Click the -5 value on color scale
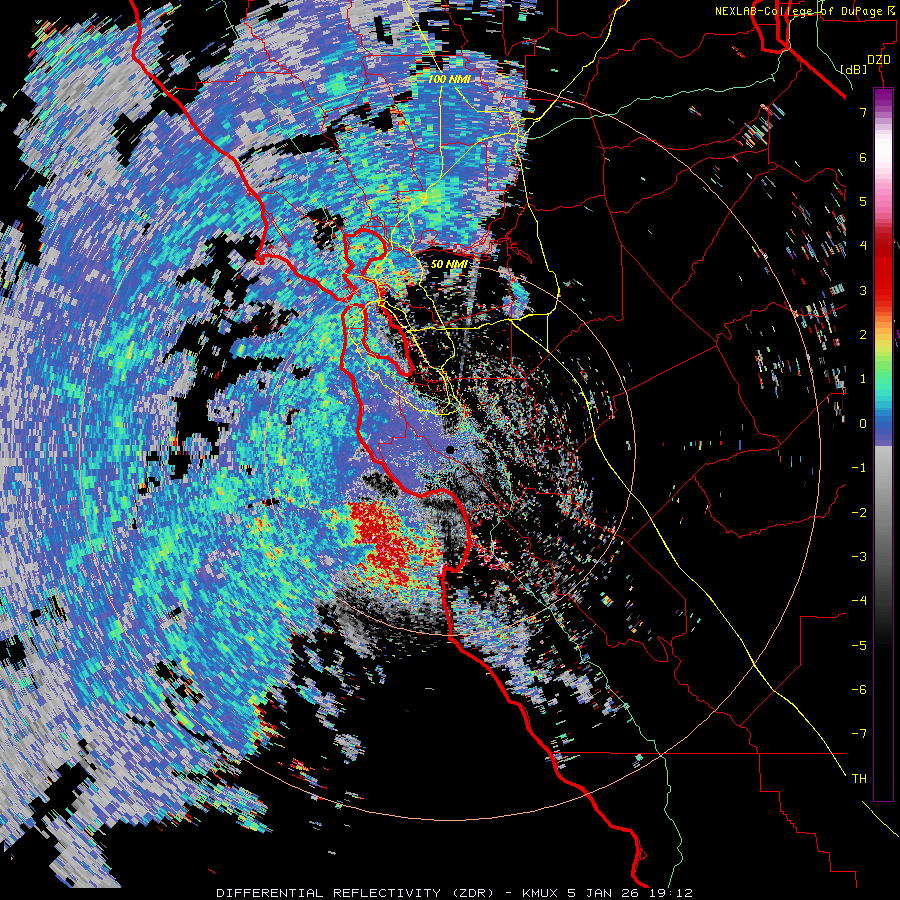Viewport: 900px width, 900px height. pyautogui.click(x=859, y=646)
